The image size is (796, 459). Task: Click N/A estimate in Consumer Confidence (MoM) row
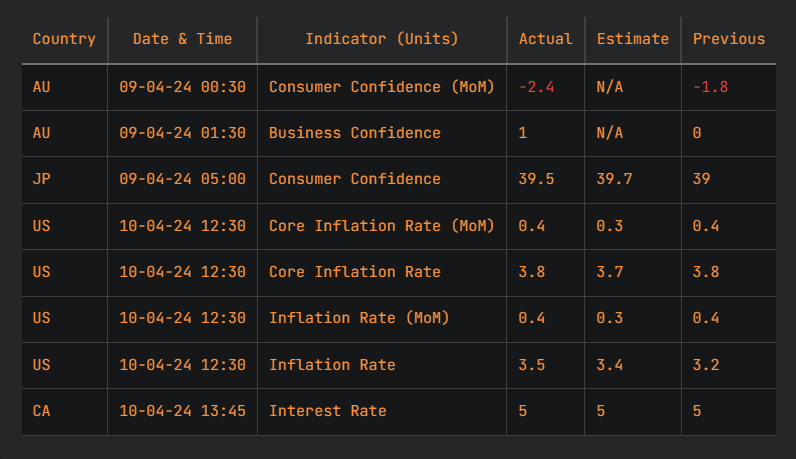click(x=610, y=87)
